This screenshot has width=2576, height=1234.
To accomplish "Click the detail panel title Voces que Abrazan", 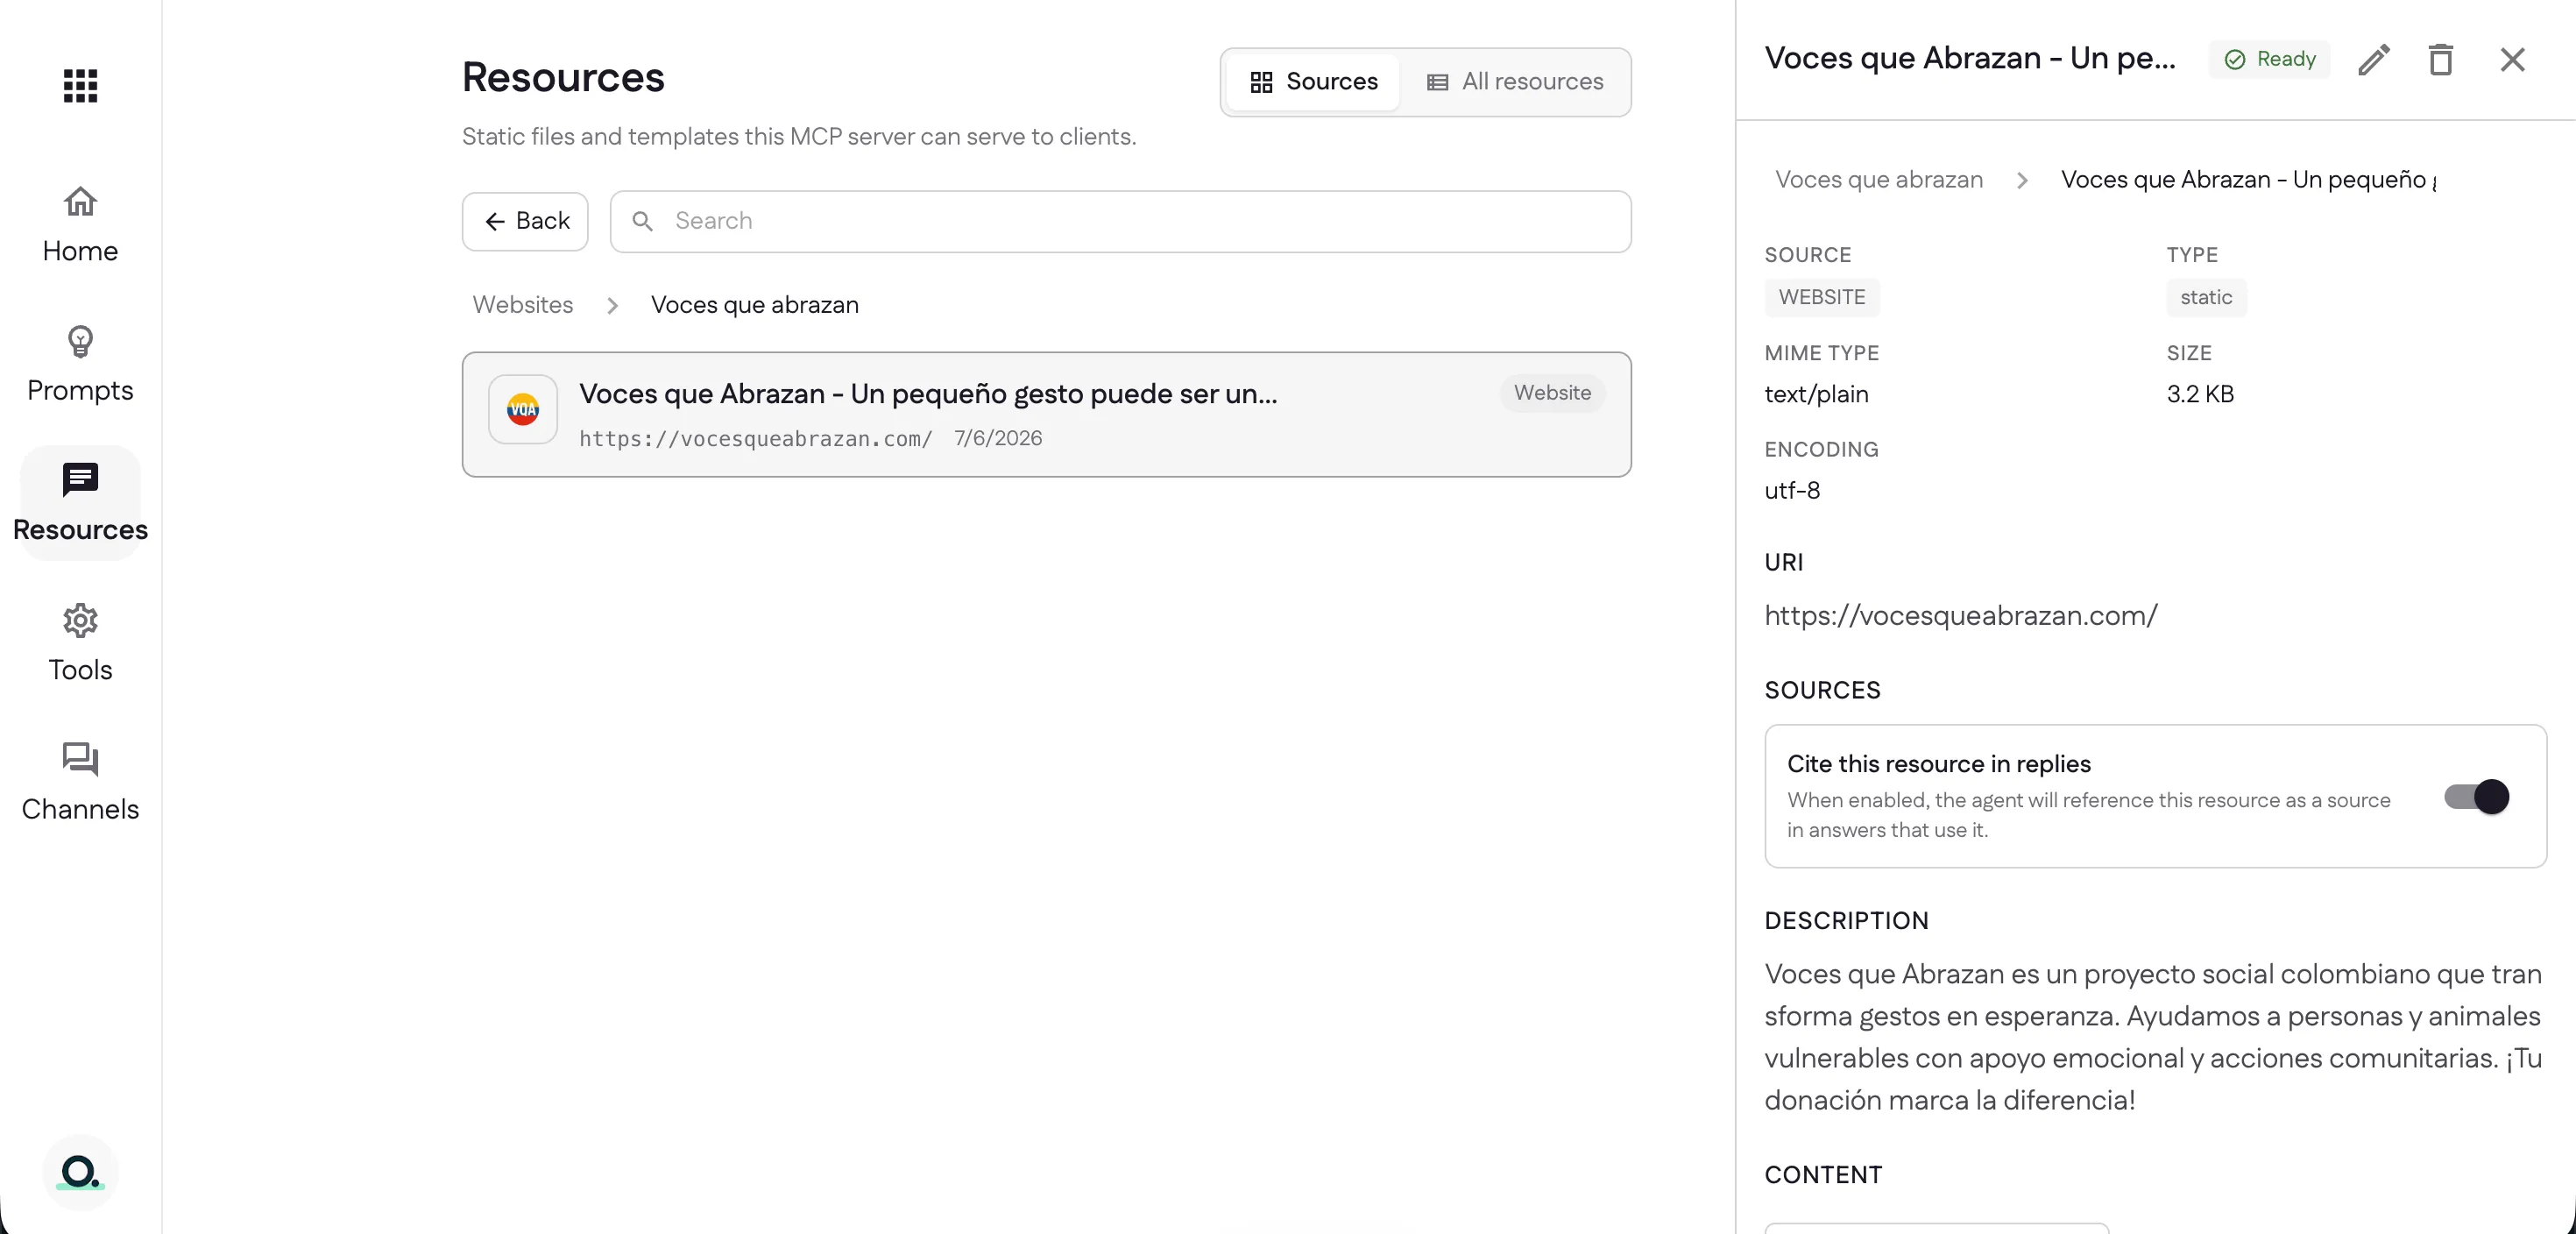I will click(x=1969, y=59).
